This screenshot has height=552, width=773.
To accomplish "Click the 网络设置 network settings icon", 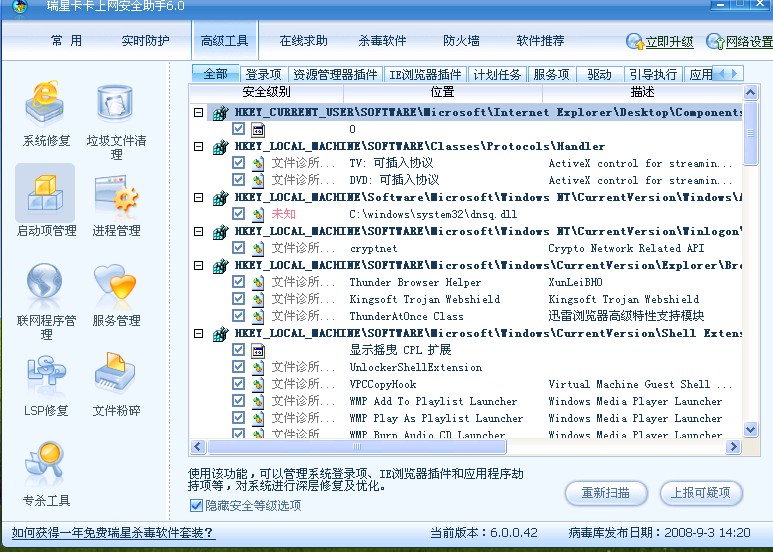I will (x=715, y=41).
